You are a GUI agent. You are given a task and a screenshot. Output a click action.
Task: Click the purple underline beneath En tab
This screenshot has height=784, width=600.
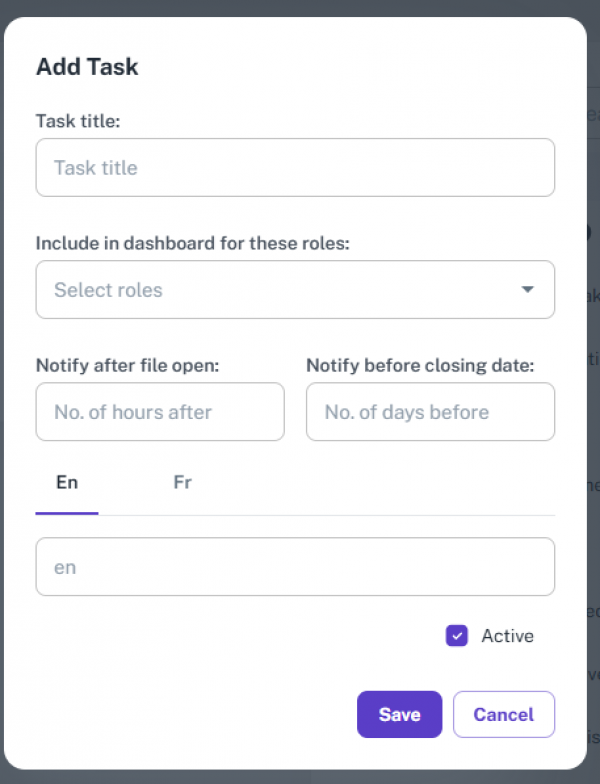click(x=67, y=513)
